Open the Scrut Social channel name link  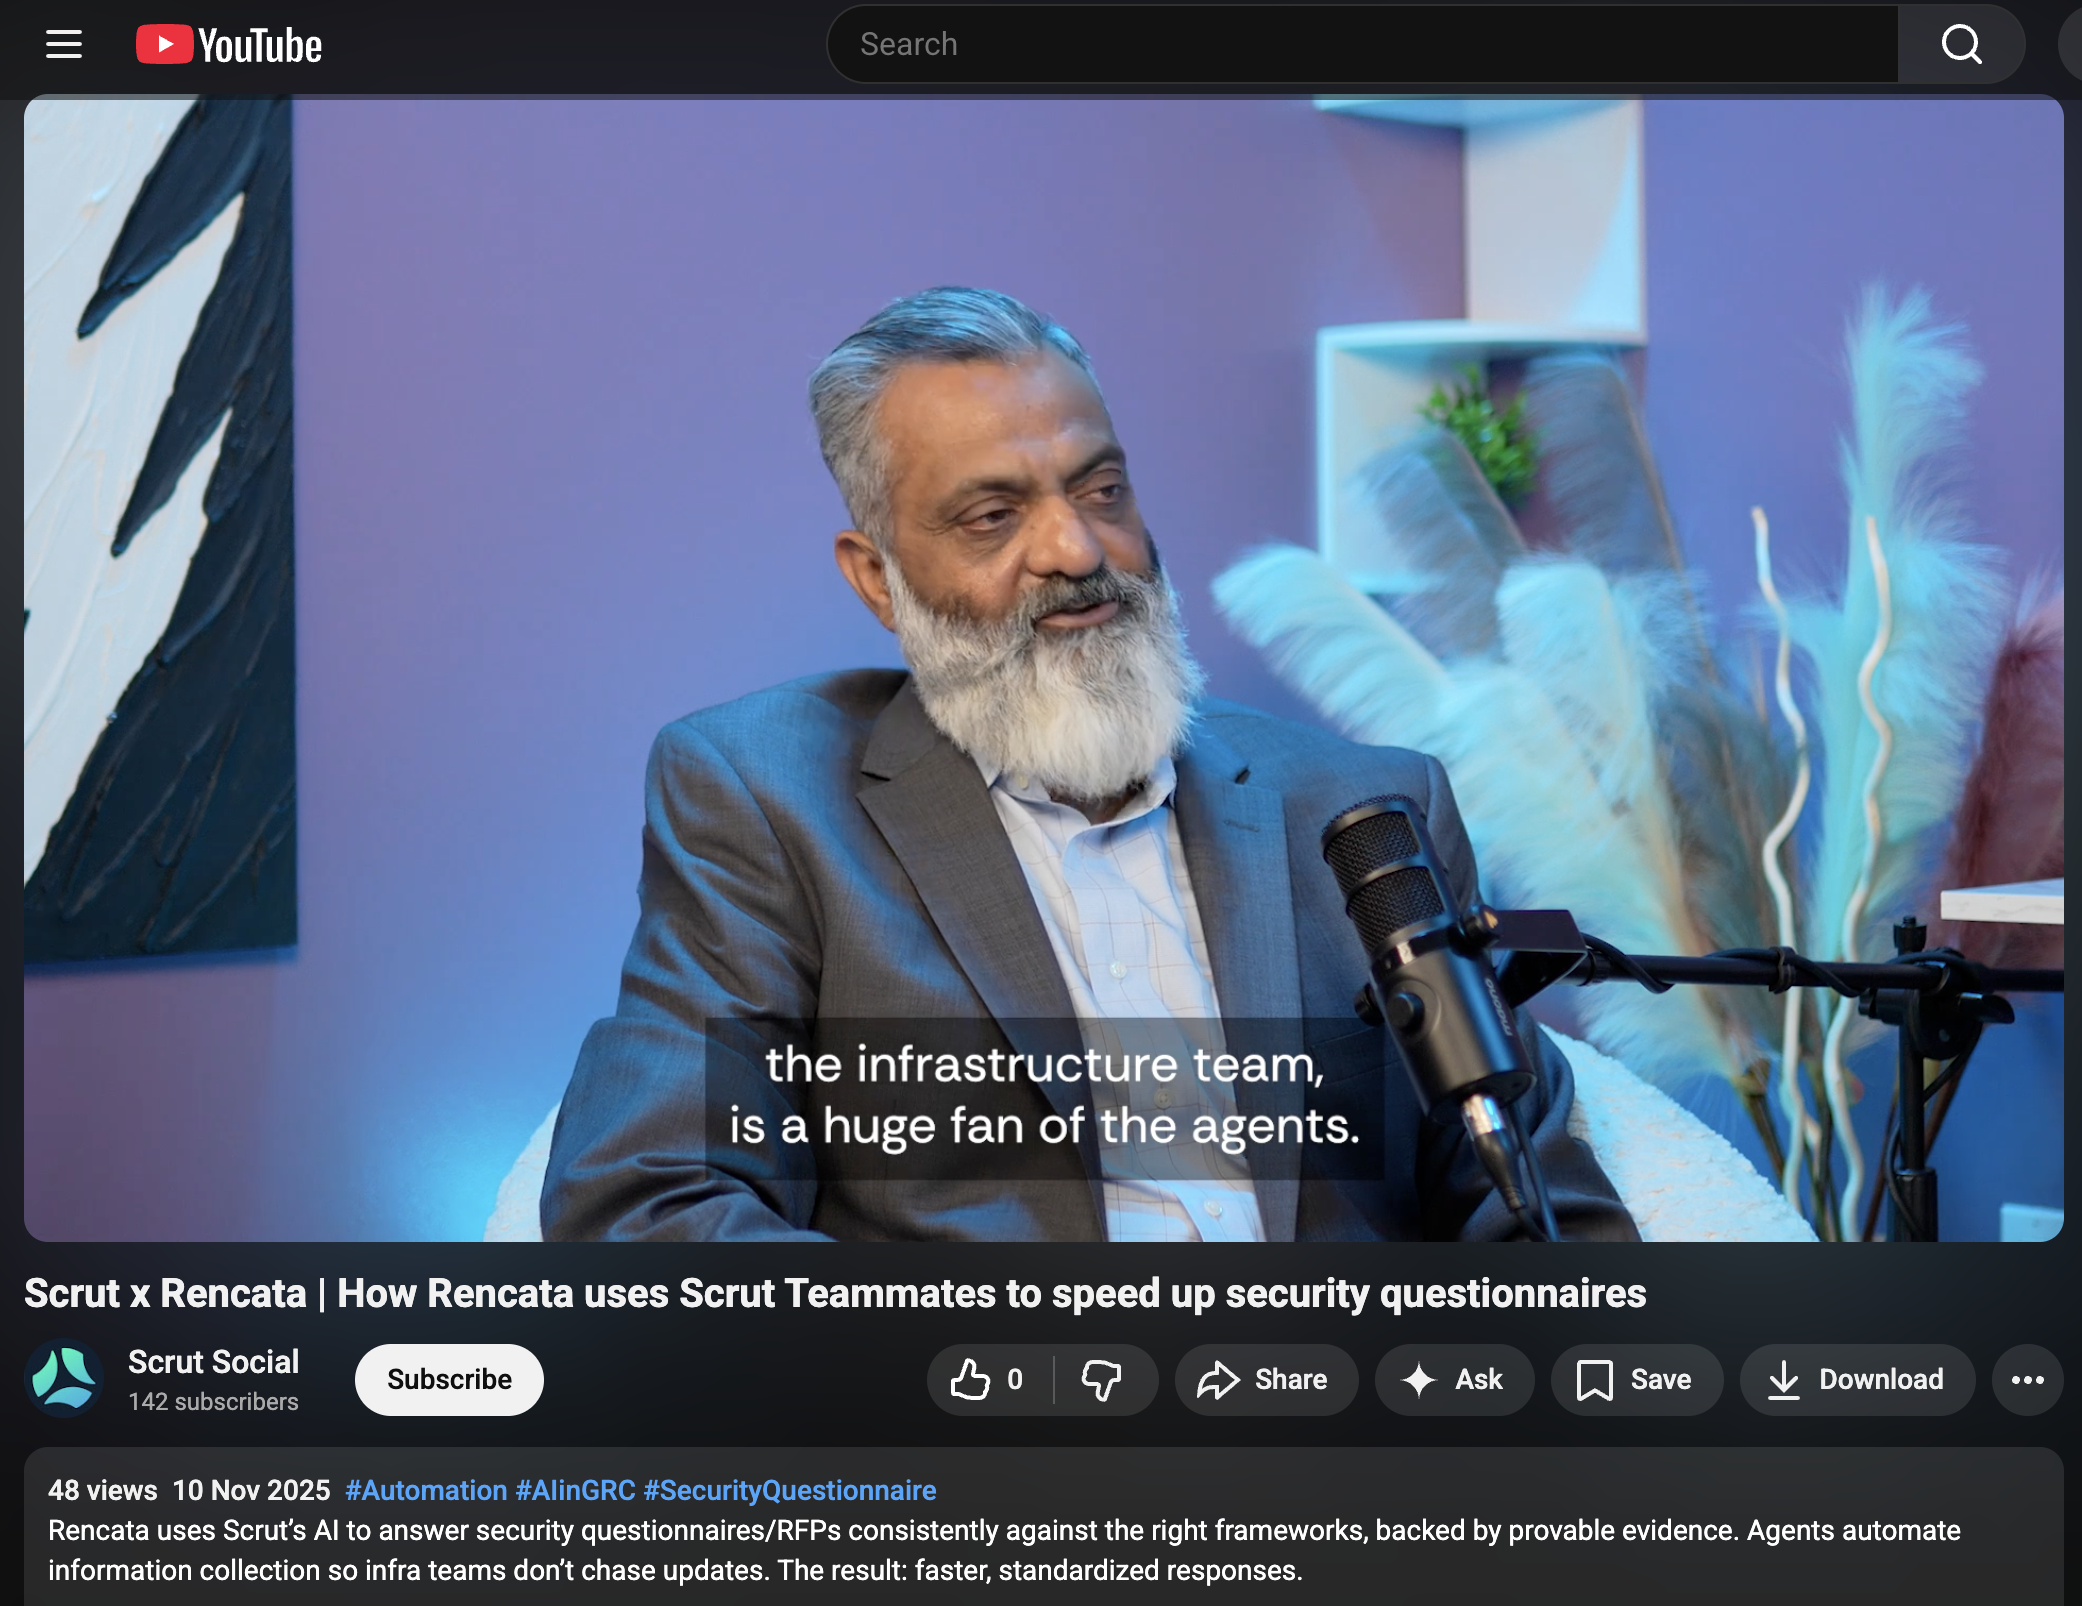point(213,1361)
